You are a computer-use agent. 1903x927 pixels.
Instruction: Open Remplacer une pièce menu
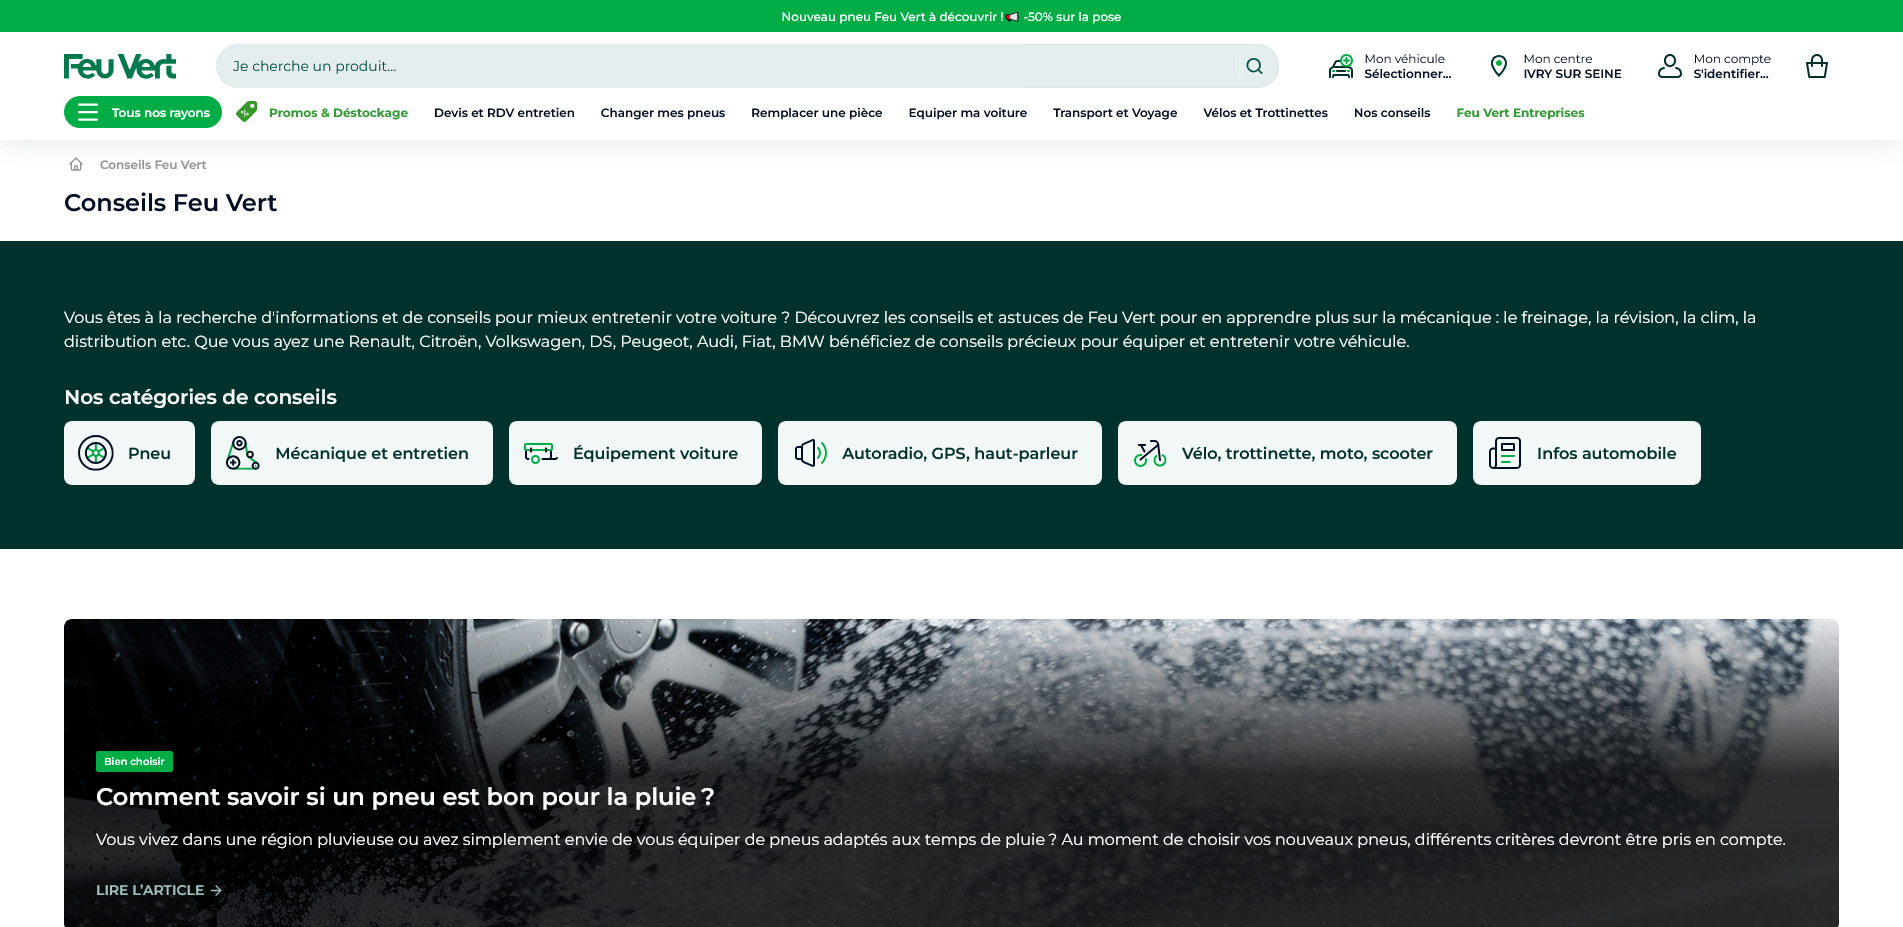(x=817, y=113)
